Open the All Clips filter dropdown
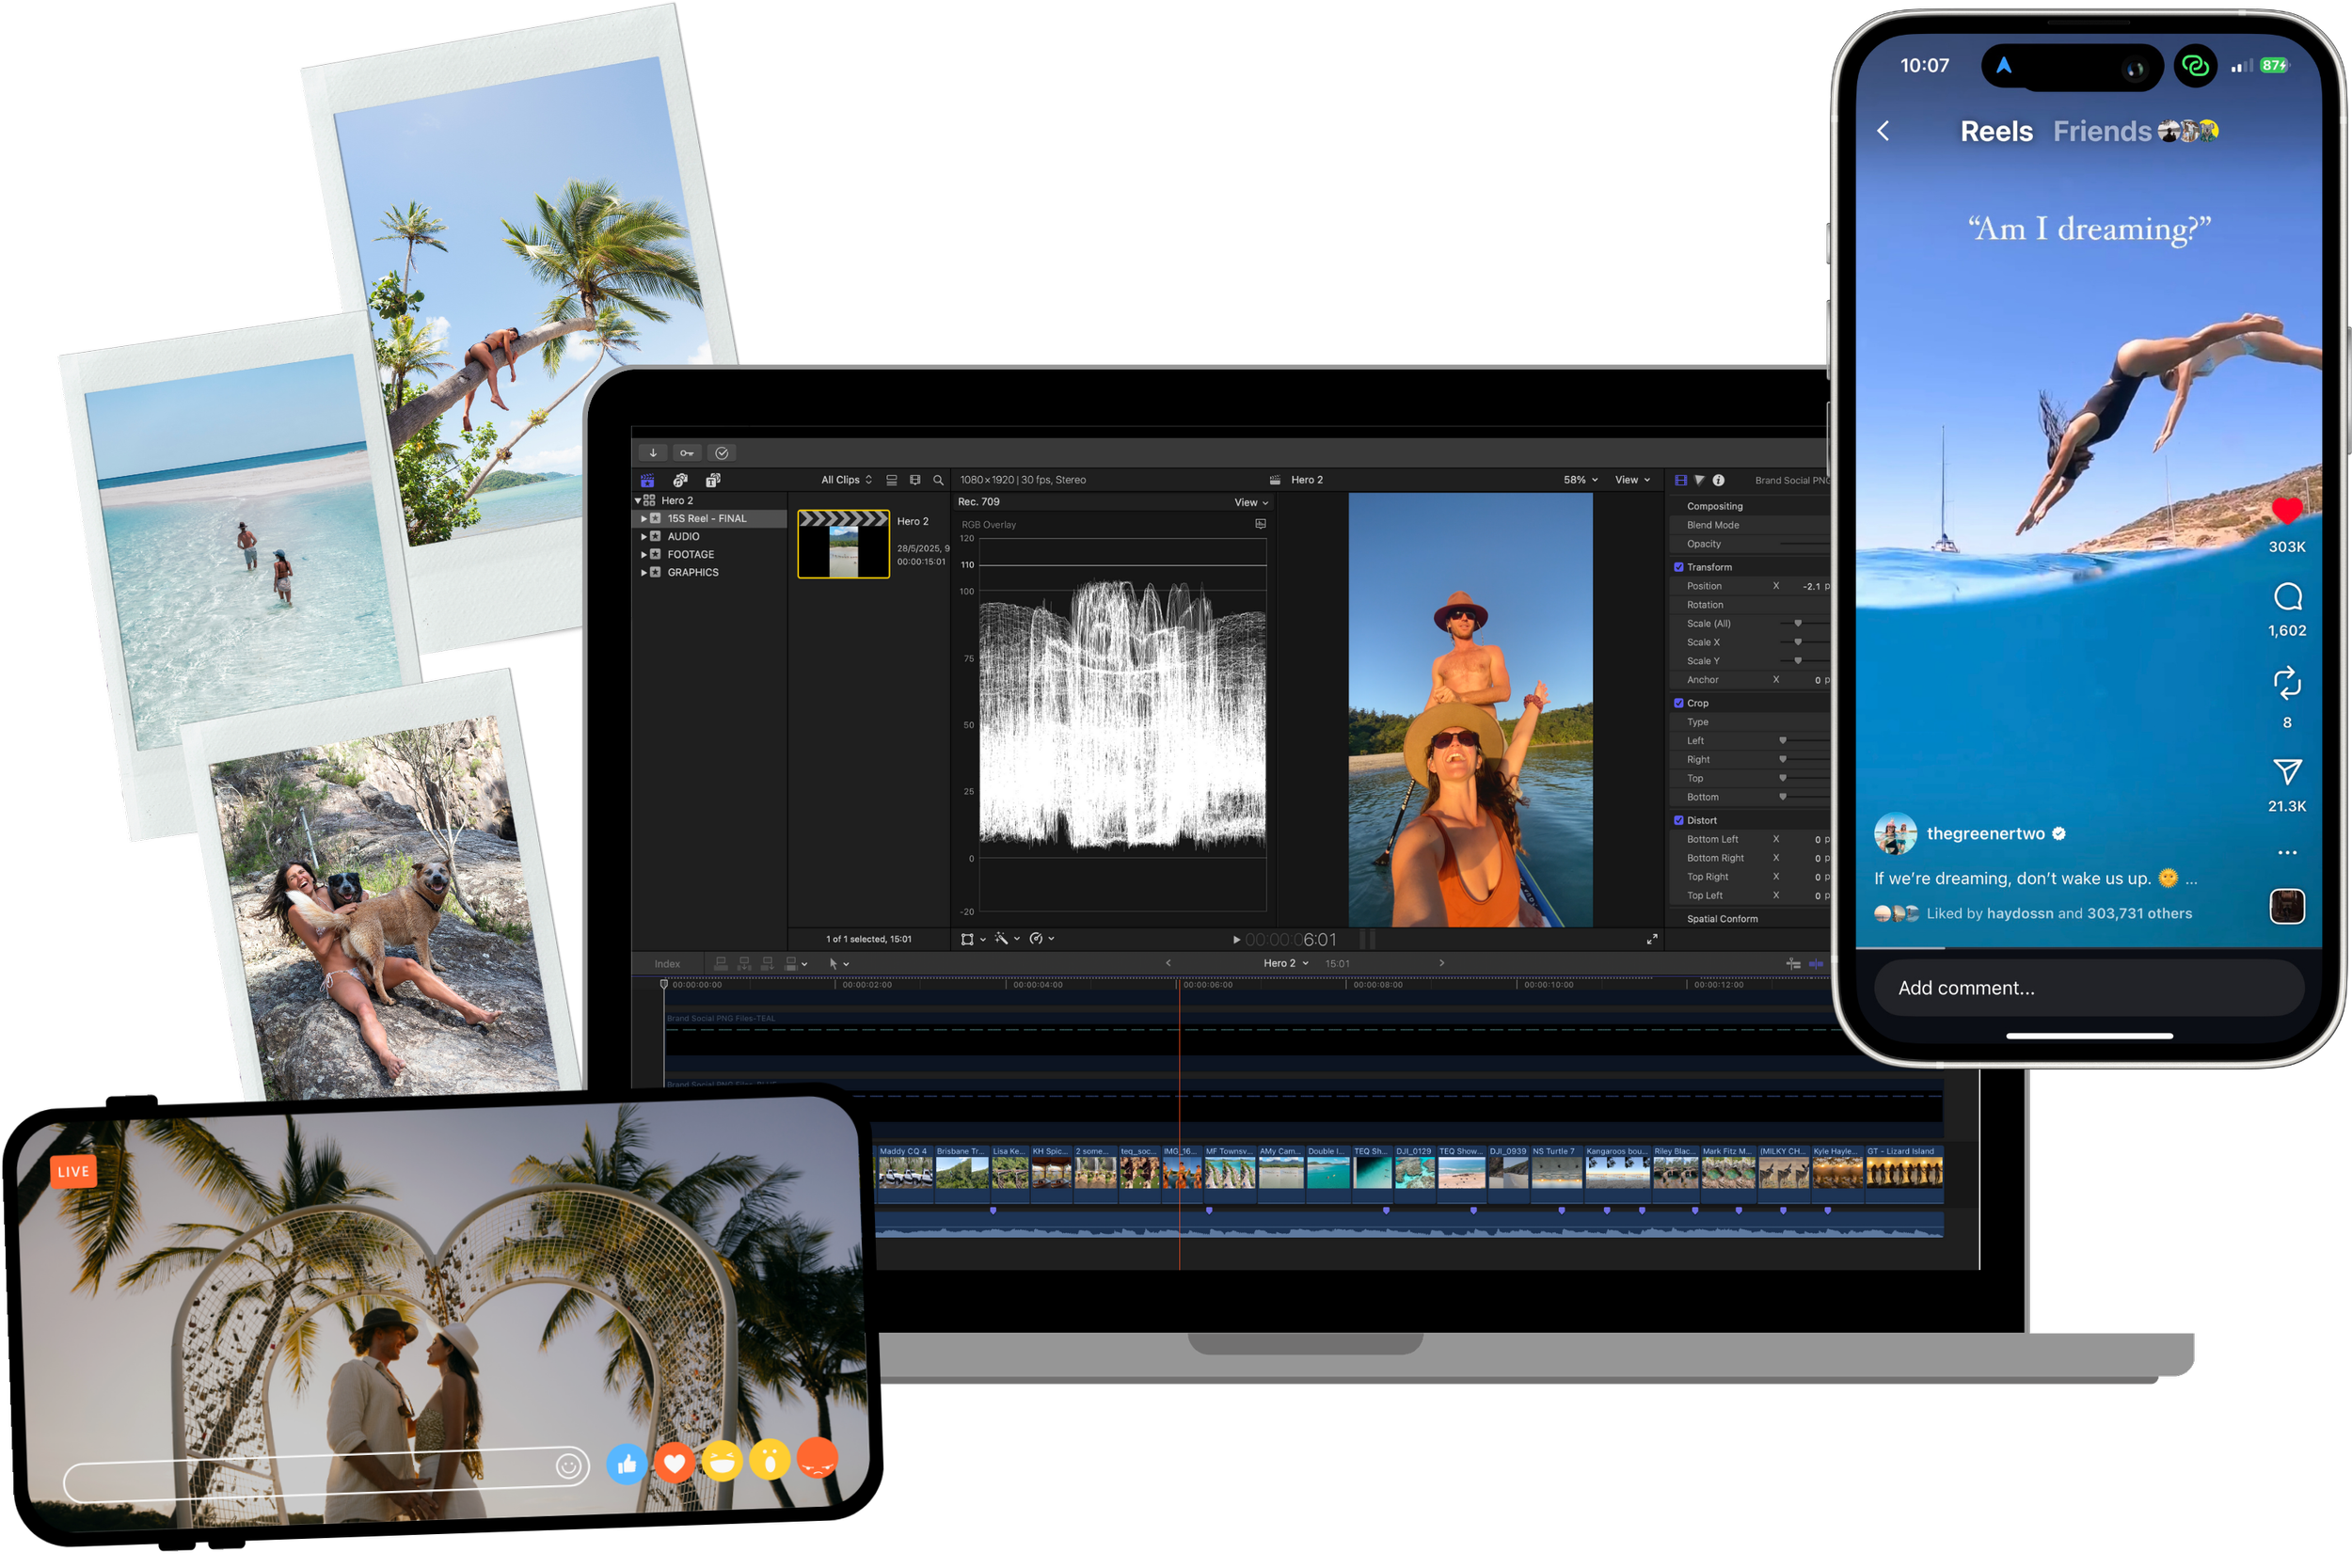The height and width of the screenshot is (1568, 2352). (x=846, y=480)
